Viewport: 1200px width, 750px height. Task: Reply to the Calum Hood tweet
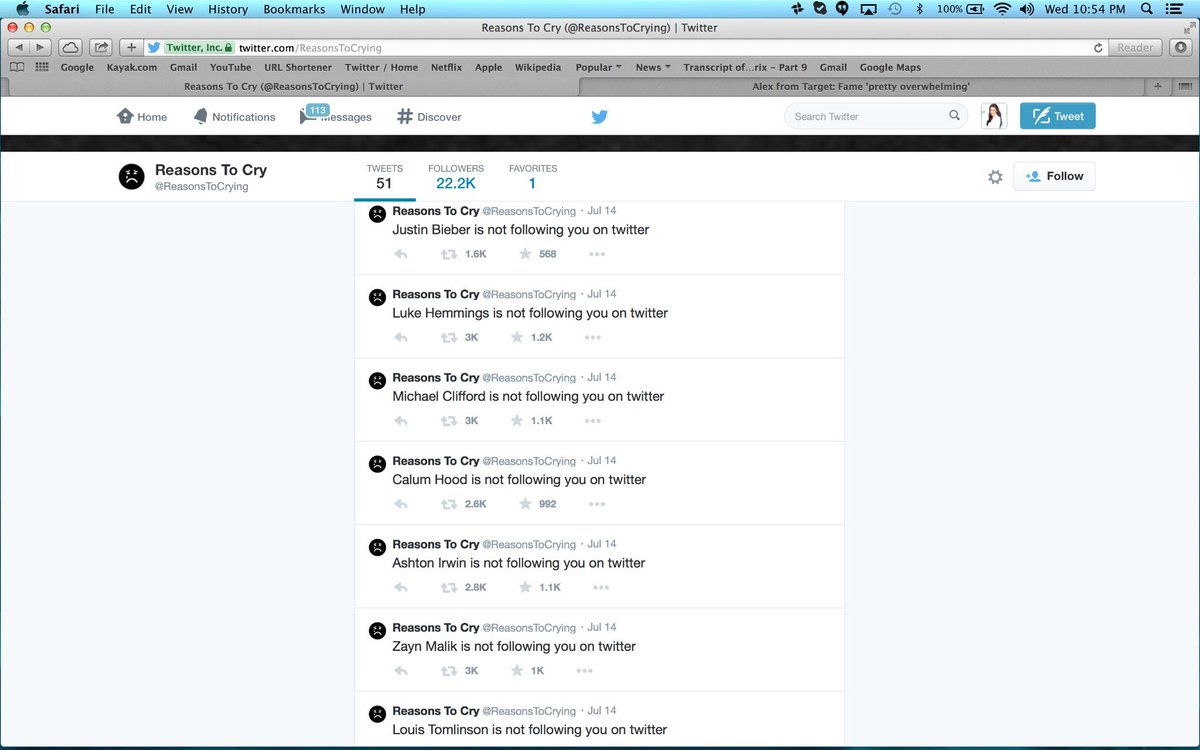pos(401,504)
